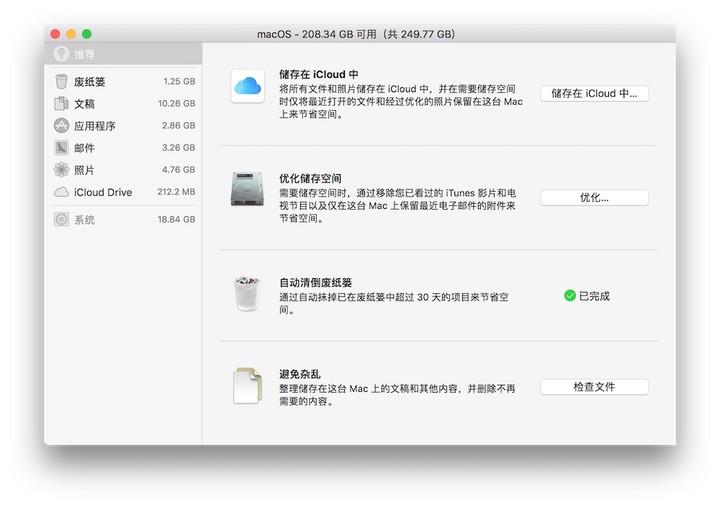Click the 推荐 lightbulb icon in sidebar
This screenshot has height=508, width=720.
pyautogui.click(x=62, y=54)
